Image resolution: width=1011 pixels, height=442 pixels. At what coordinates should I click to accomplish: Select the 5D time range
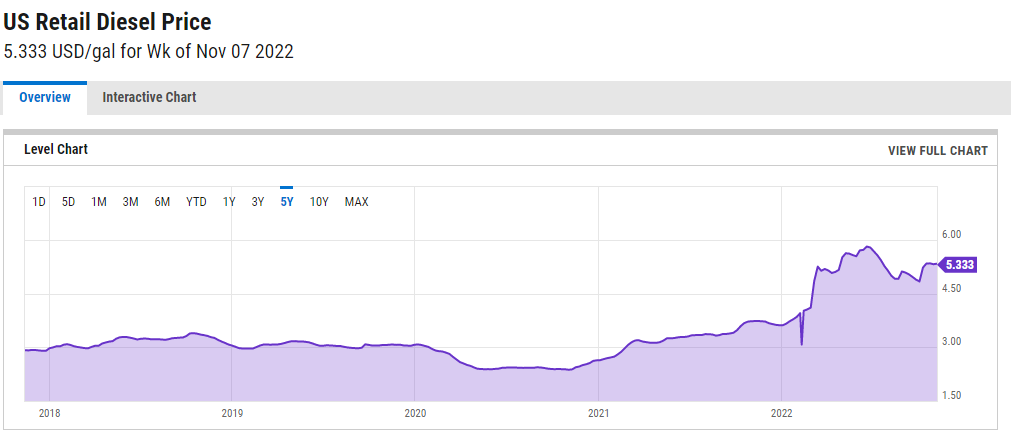pos(68,202)
